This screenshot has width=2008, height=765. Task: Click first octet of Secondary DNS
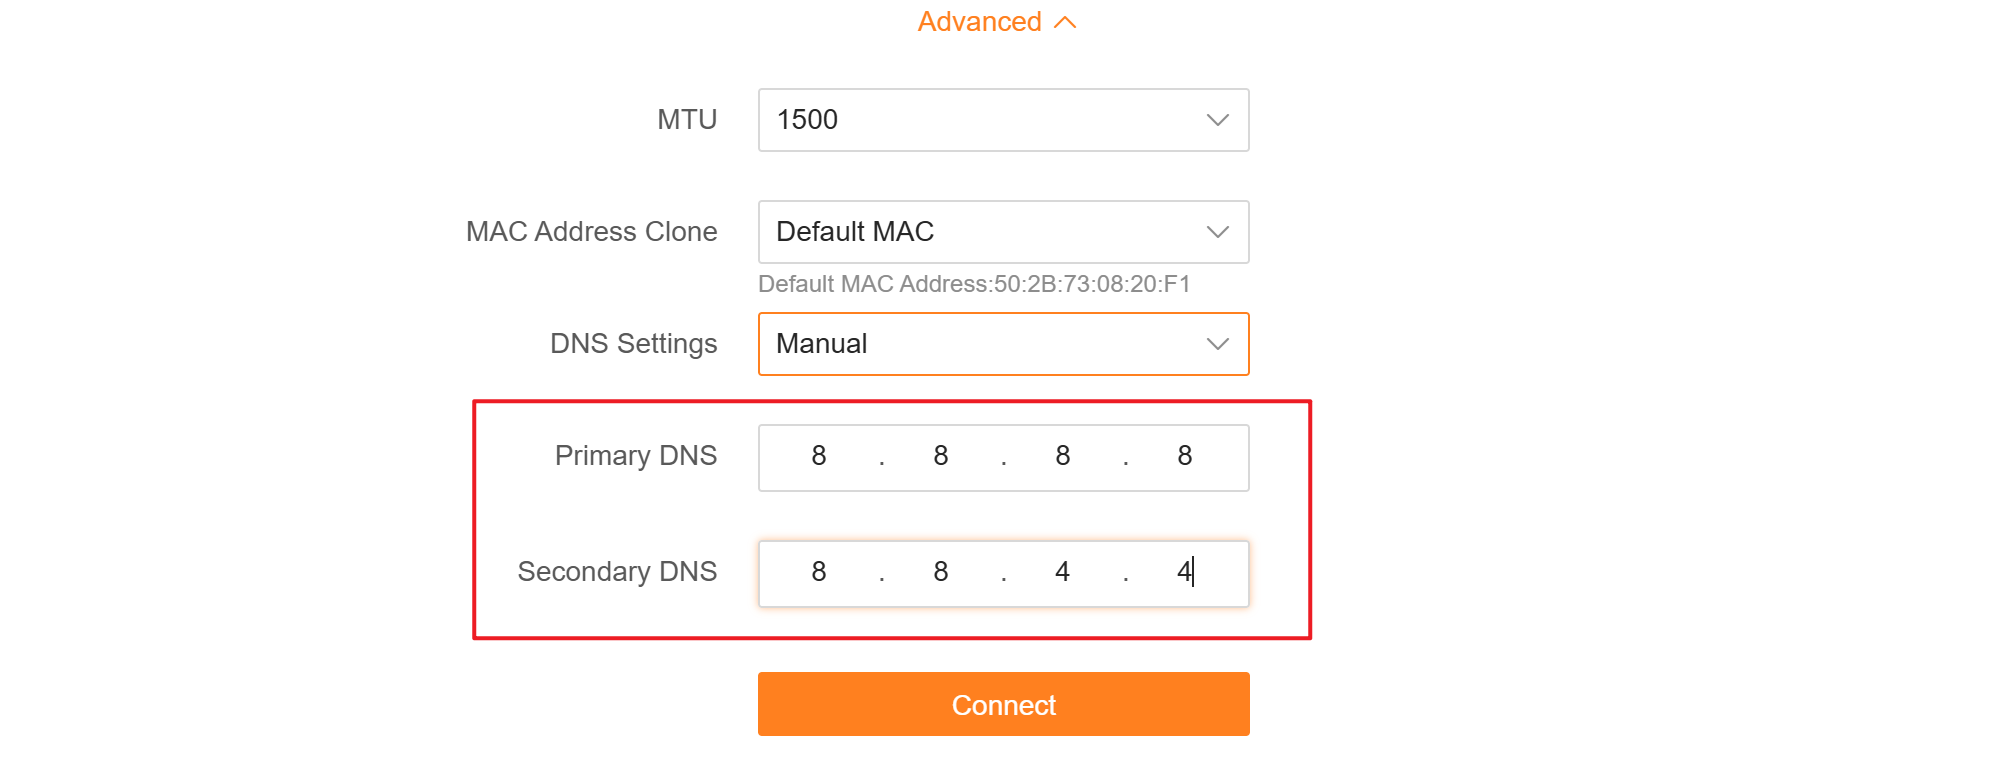pyautogui.click(x=819, y=573)
